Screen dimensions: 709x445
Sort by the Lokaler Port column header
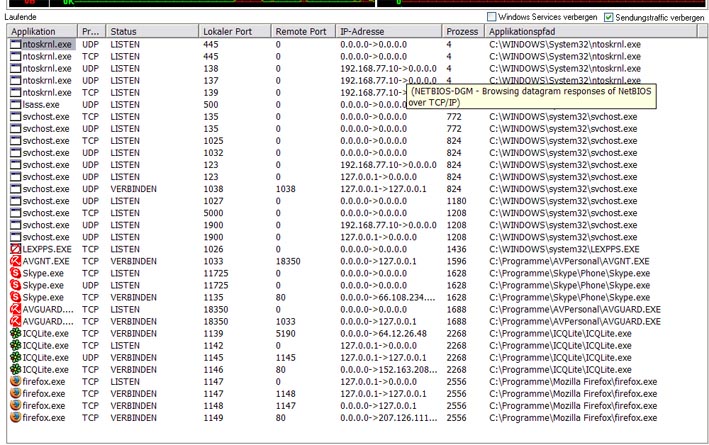(x=235, y=32)
